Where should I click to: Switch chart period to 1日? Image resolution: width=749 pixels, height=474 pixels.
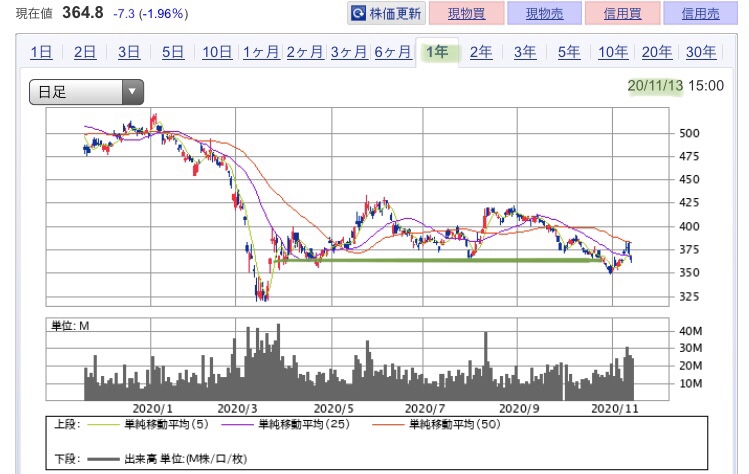click(x=41, y=52)
